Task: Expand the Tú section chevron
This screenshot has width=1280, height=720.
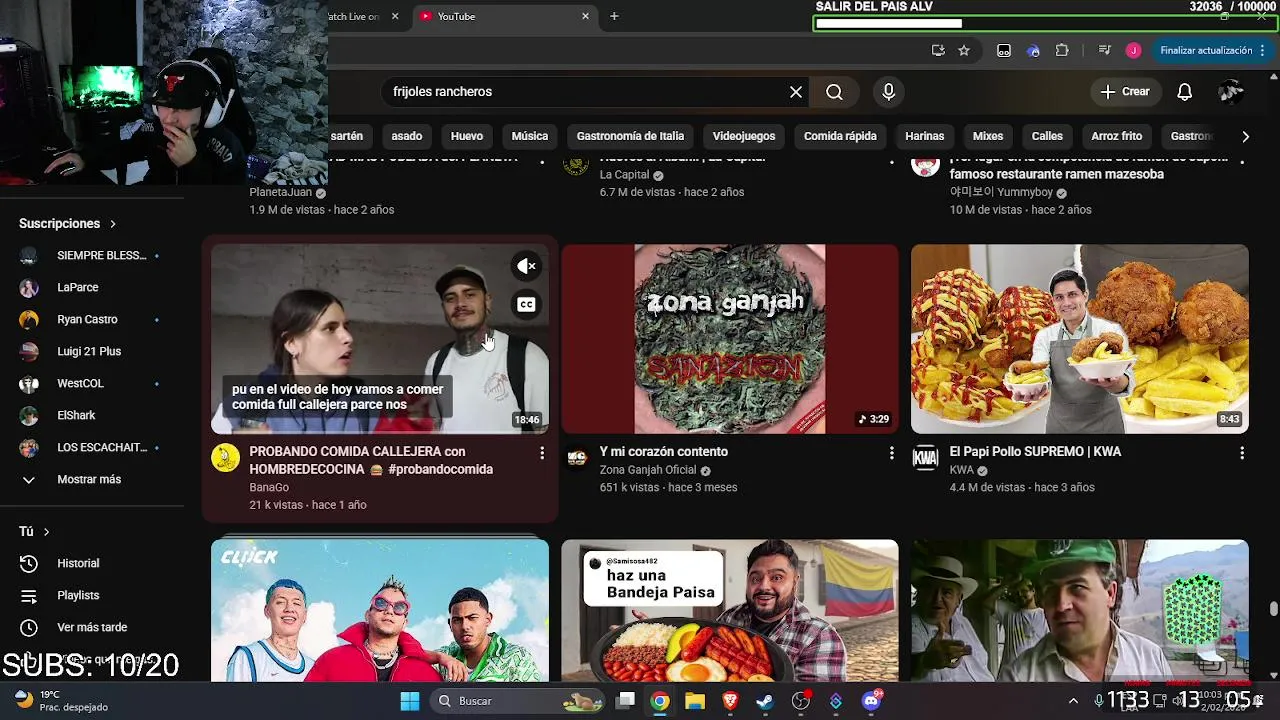Action: 46,532
